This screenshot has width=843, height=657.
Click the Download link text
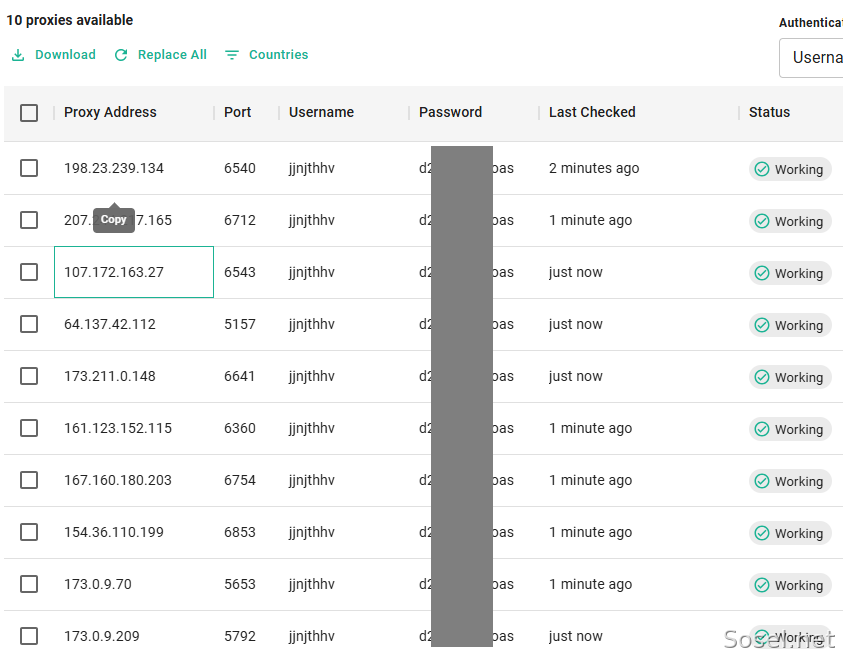coord(66,55)
